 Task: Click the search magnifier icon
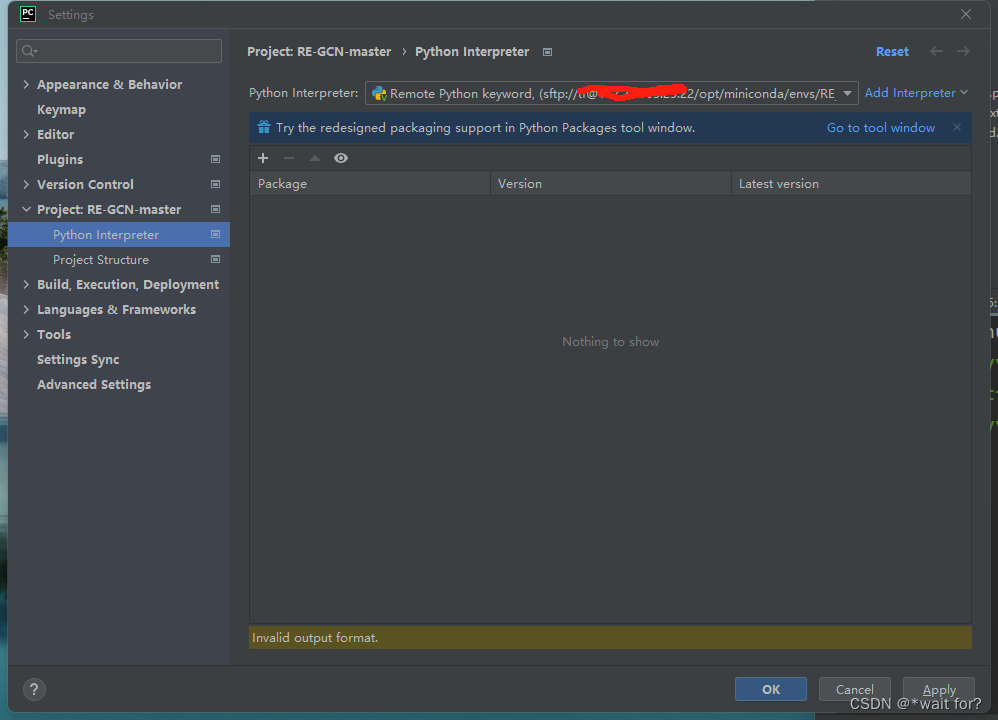[29, 51]
